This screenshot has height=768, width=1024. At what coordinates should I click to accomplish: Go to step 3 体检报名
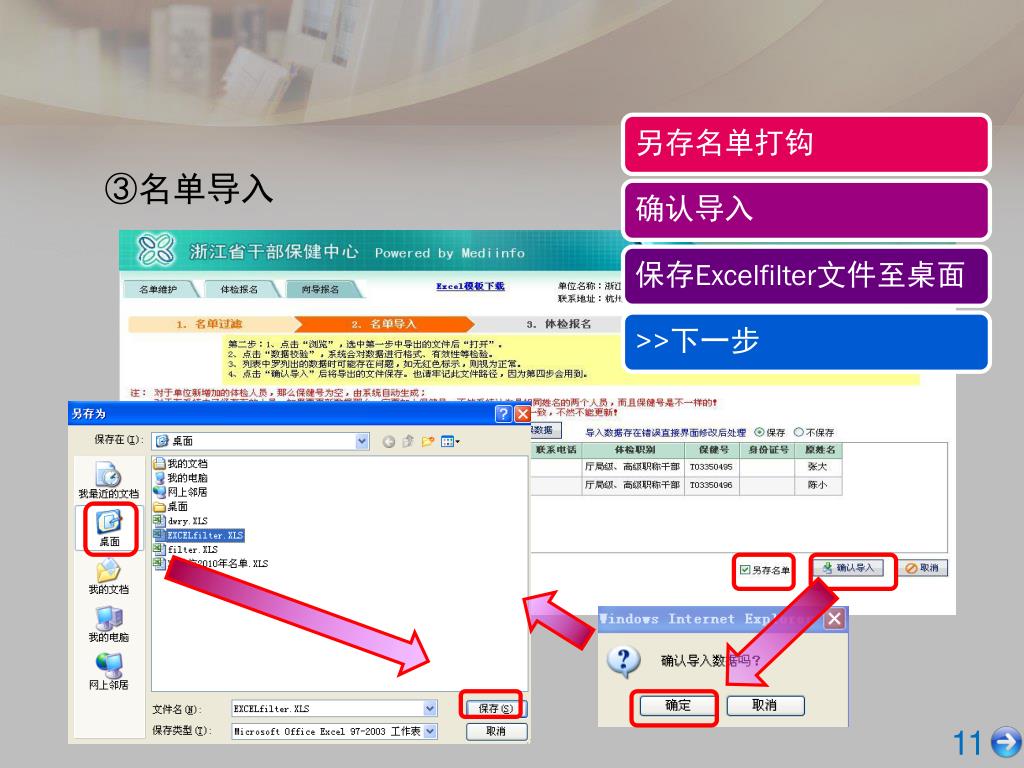click(x=559, y=324)
